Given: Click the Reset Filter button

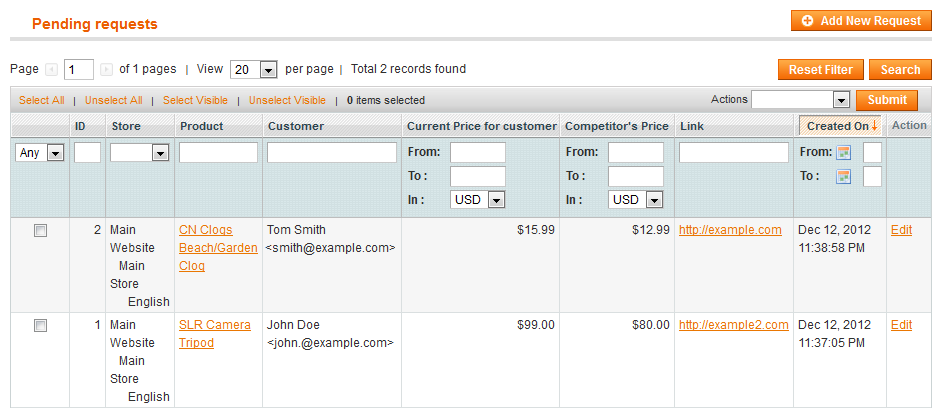Looking at the screenshot, I should point(821,70).
